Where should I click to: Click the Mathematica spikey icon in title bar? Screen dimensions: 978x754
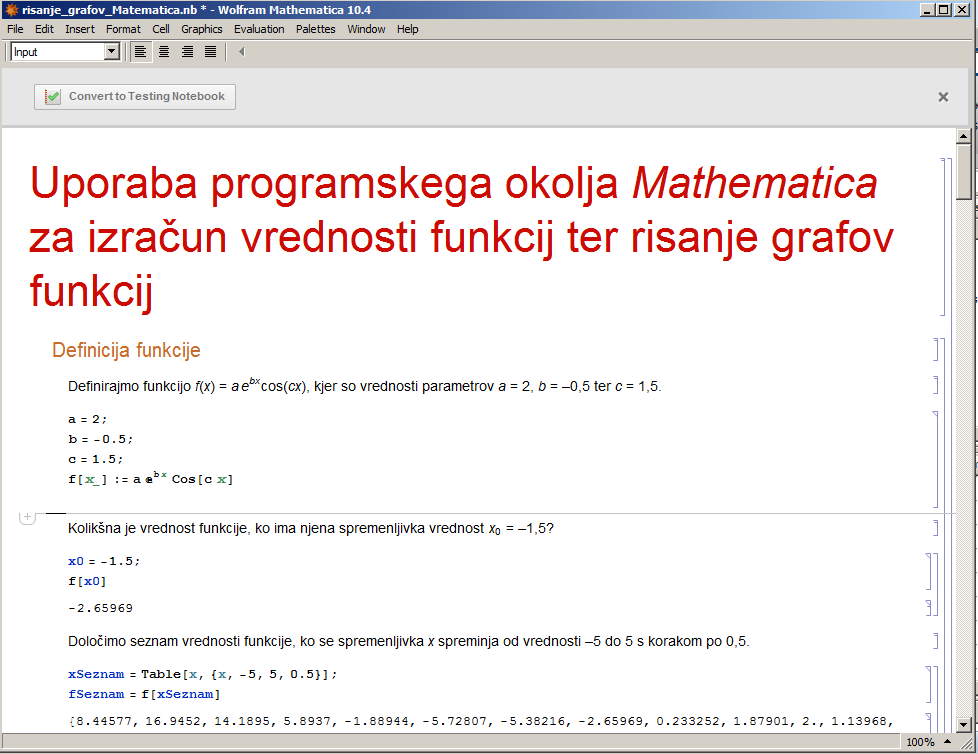click(x=11, y=10)
